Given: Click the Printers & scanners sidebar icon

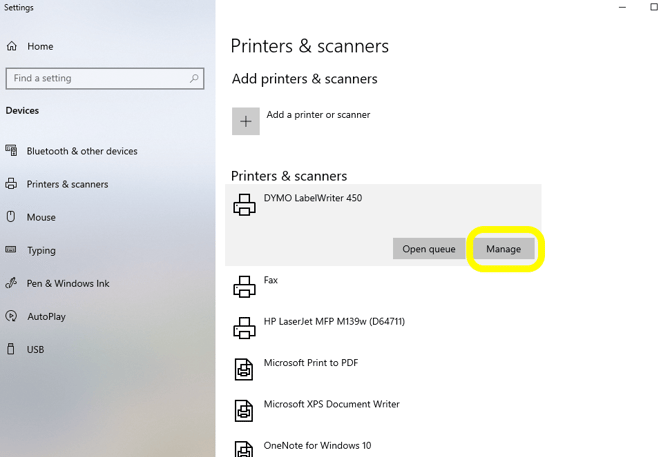Looking at the screenshot, I should click(x=12, y=184).
